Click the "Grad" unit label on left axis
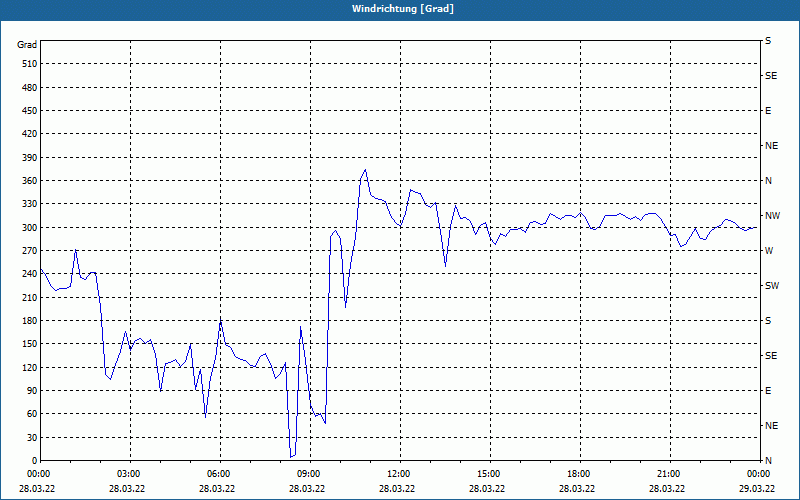Screen dimensions: 800x500 tap(27, 45)
